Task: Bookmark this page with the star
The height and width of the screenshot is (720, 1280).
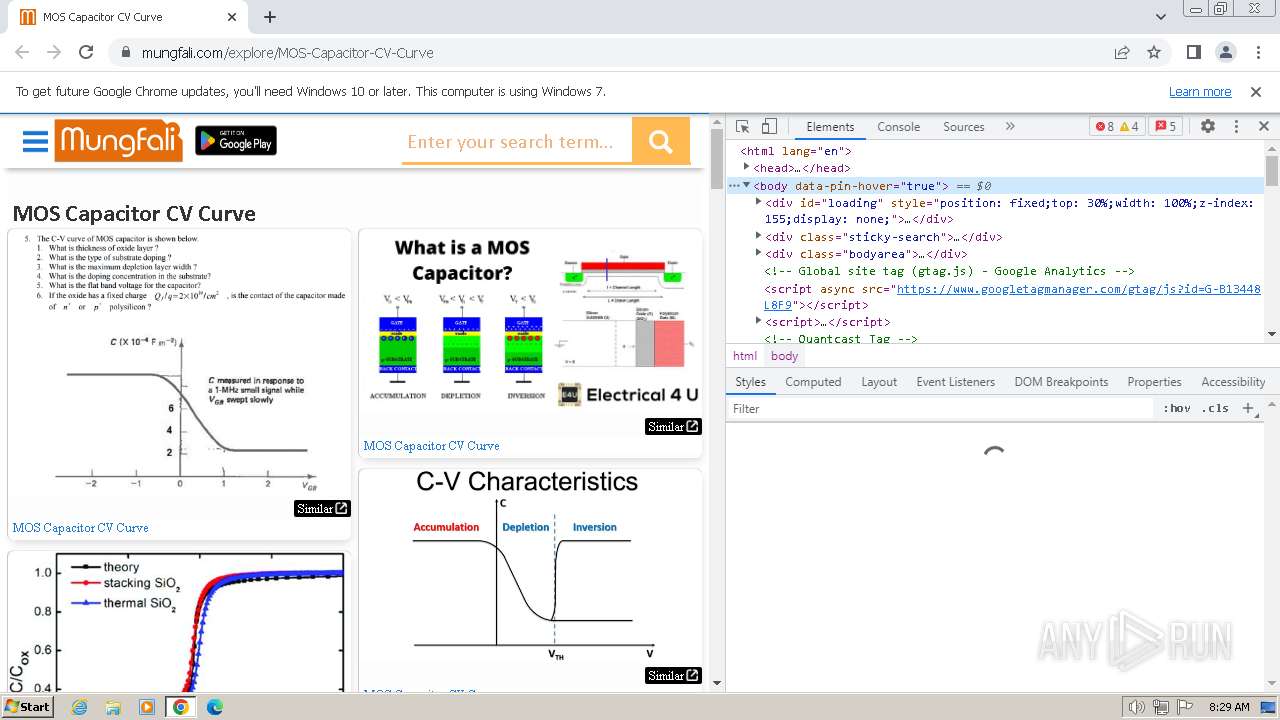Action: pyautogui.click(x=1154, y=52)
